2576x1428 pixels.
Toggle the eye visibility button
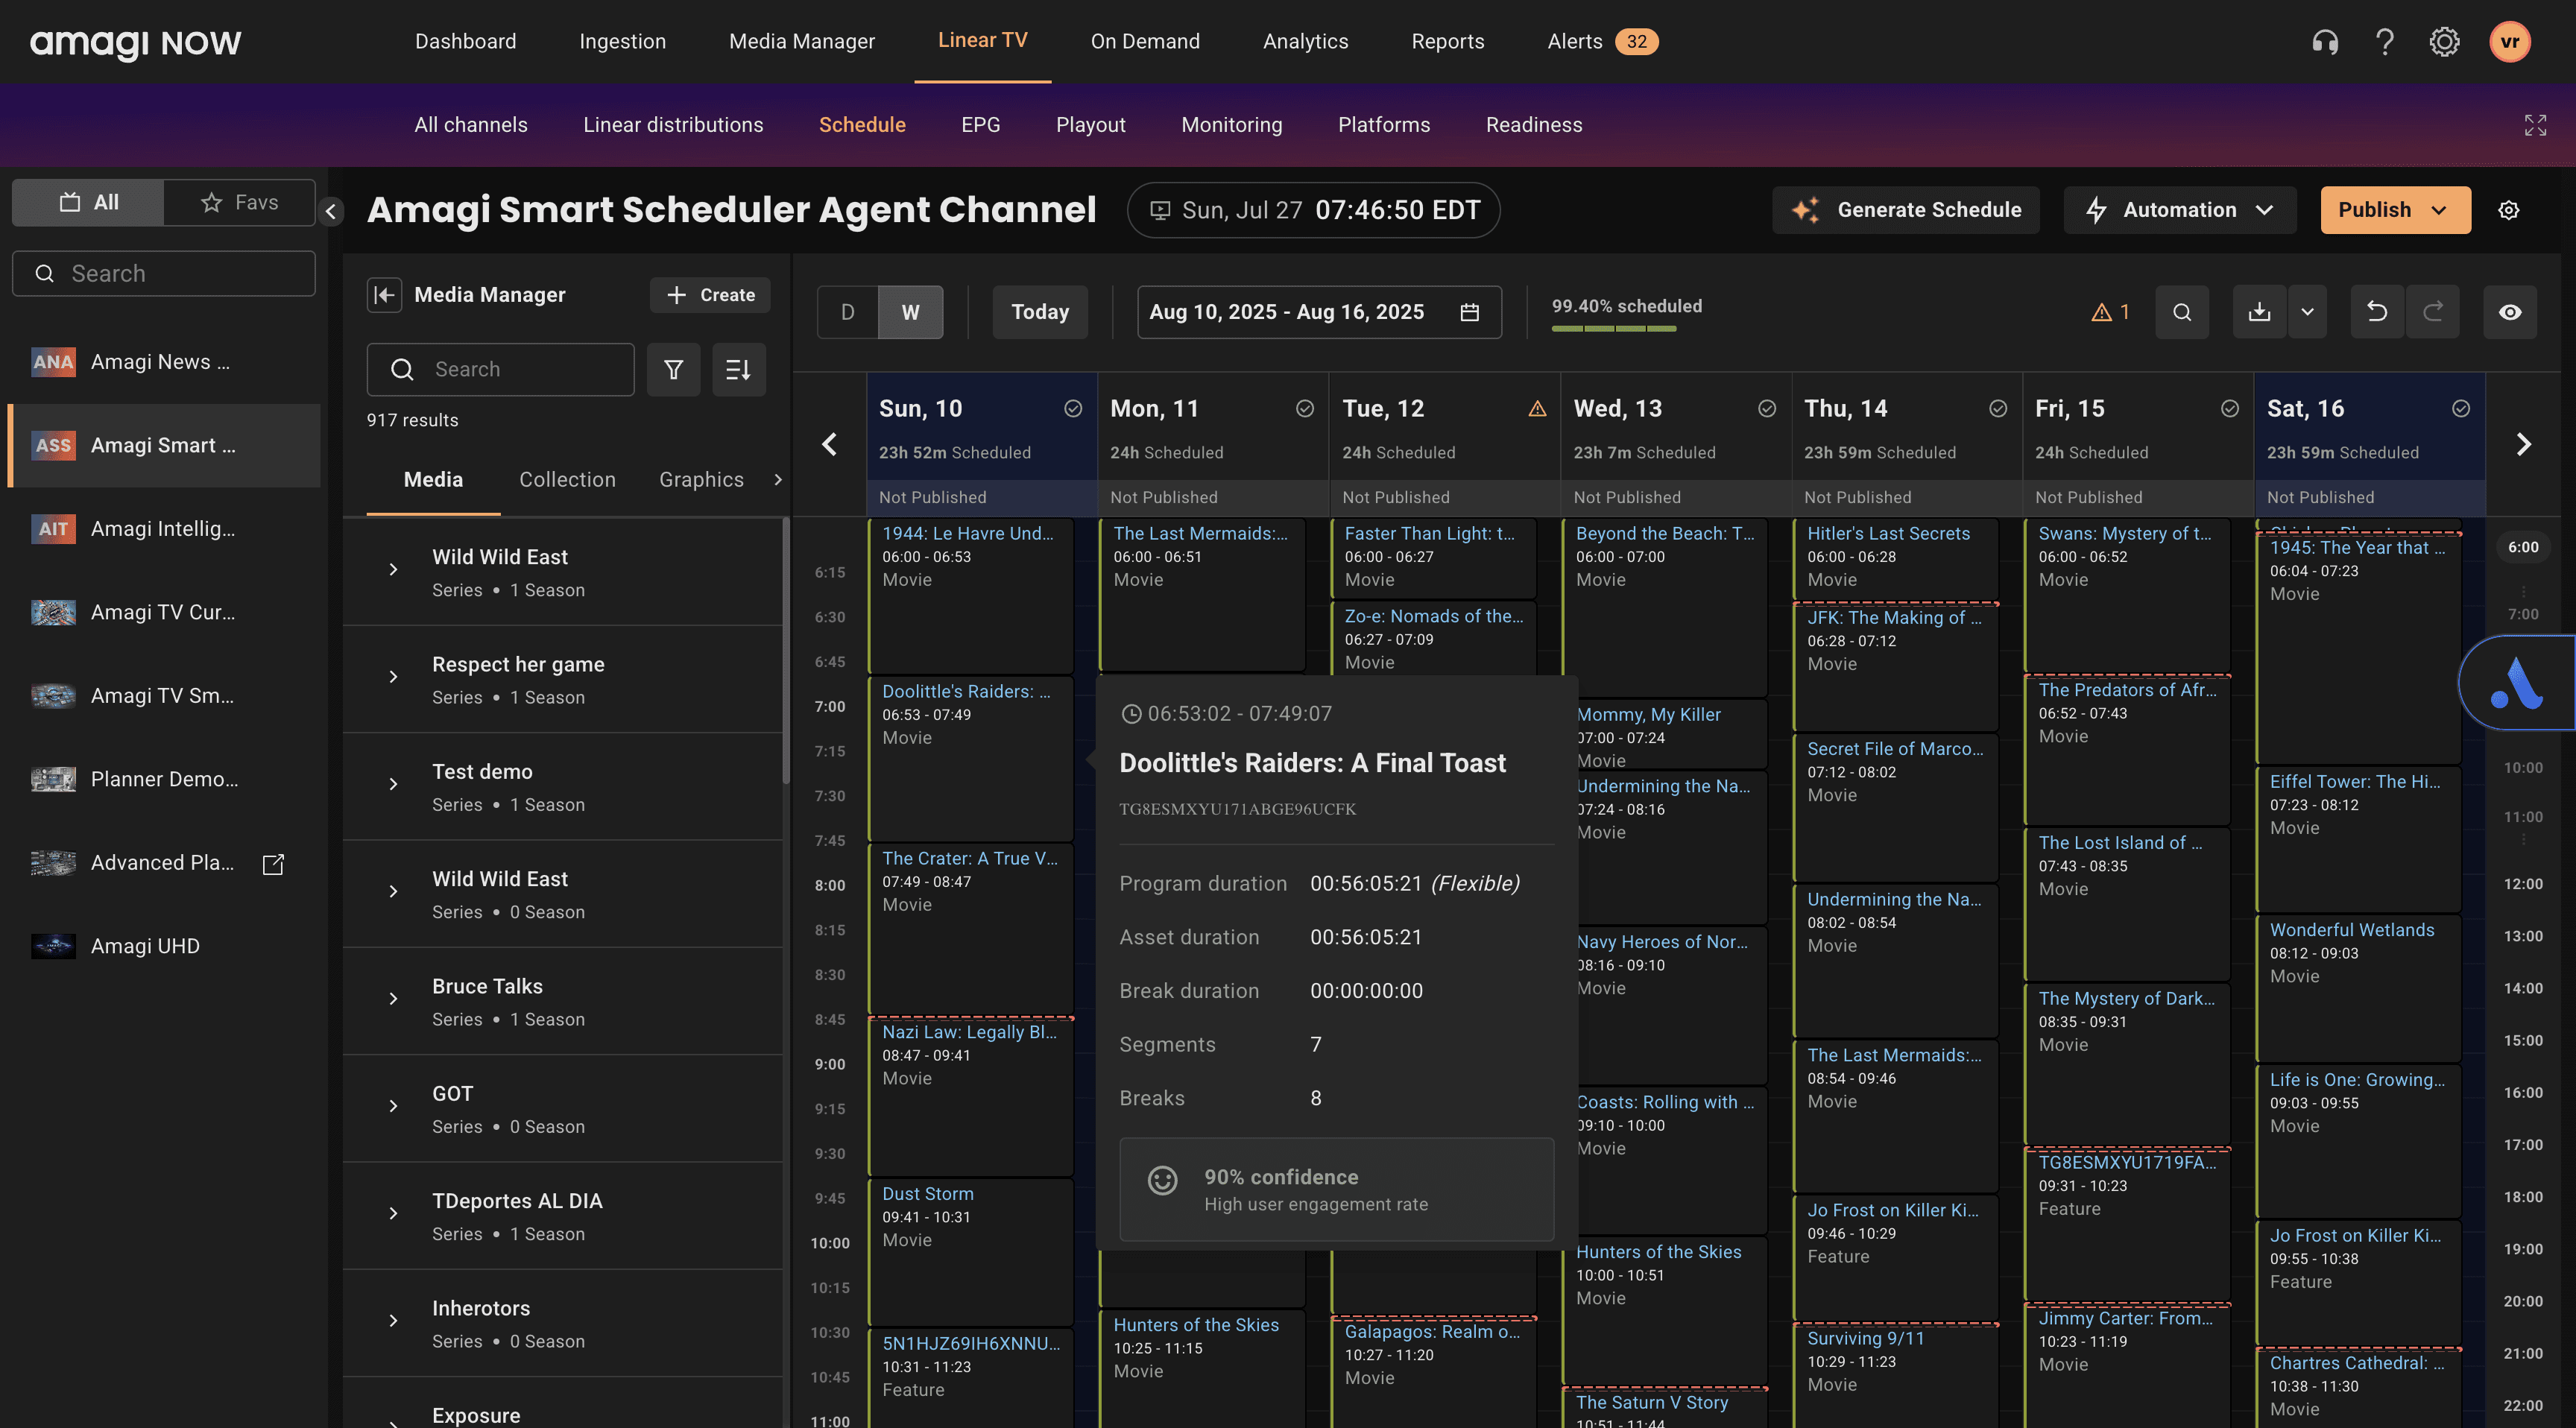2509,312
